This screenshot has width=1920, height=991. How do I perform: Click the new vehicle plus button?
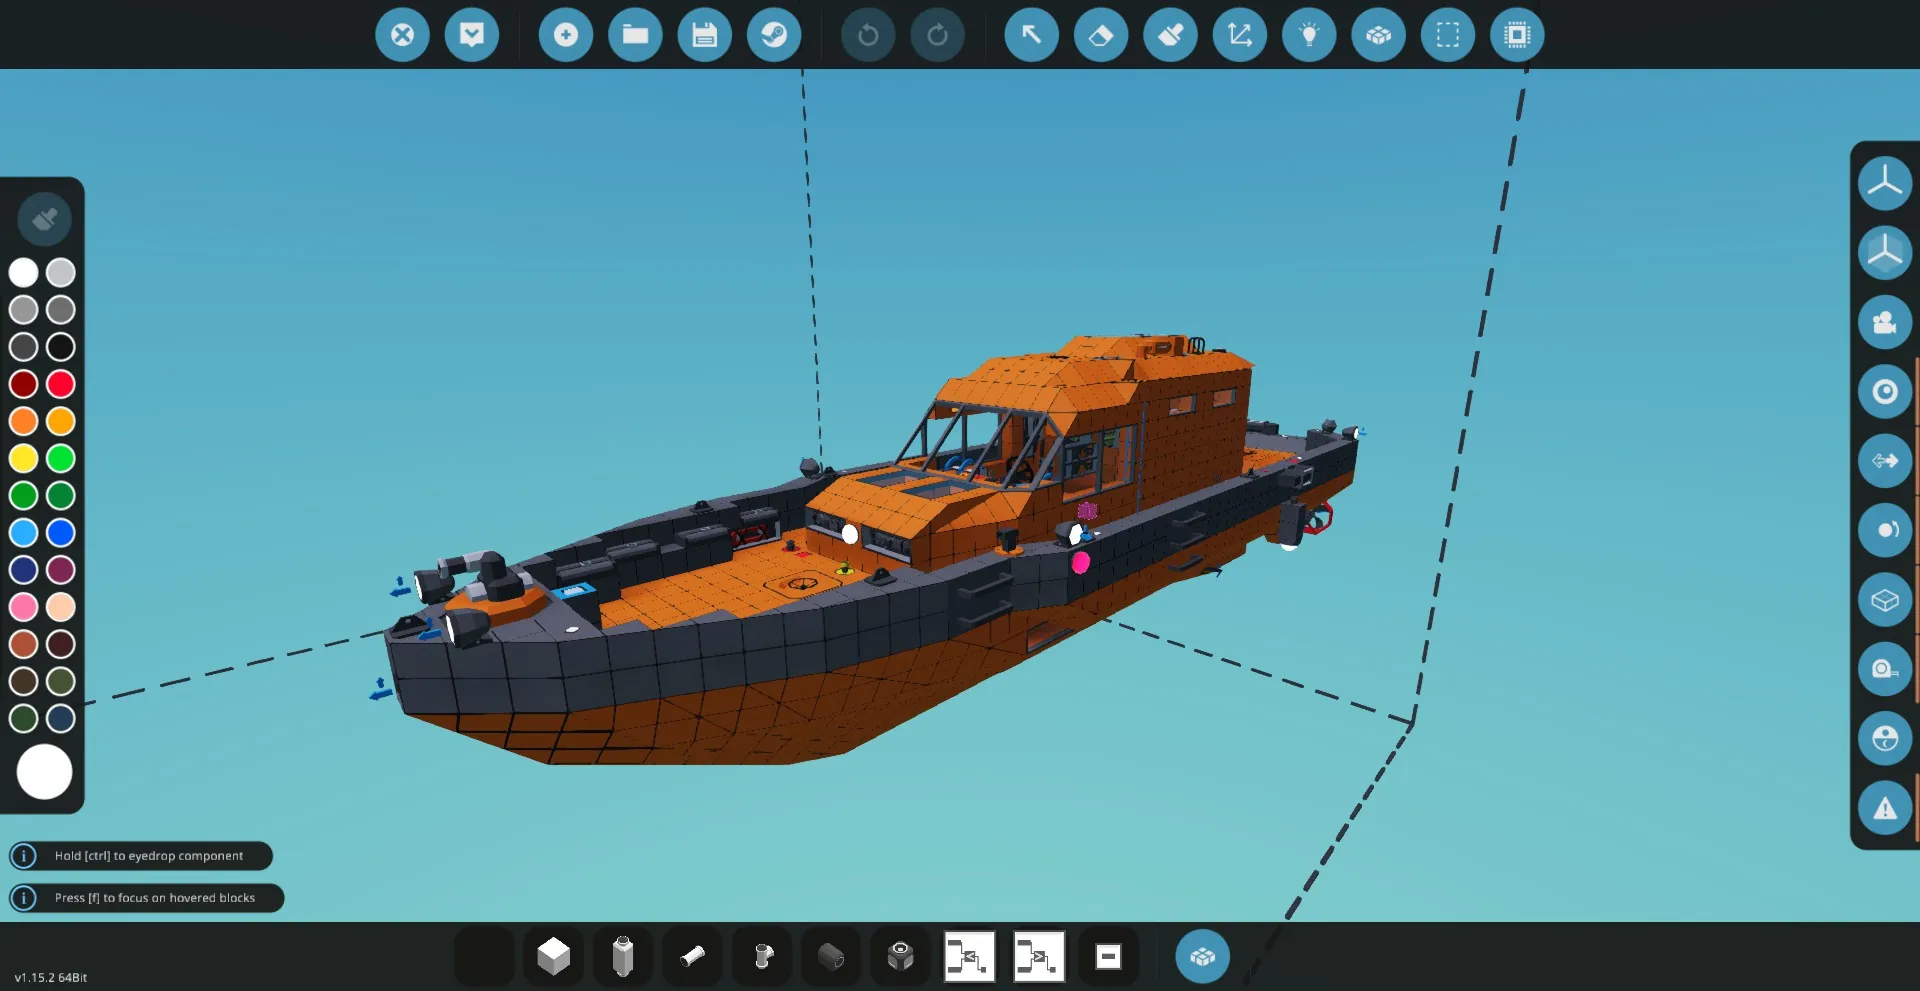pos(566,35)
